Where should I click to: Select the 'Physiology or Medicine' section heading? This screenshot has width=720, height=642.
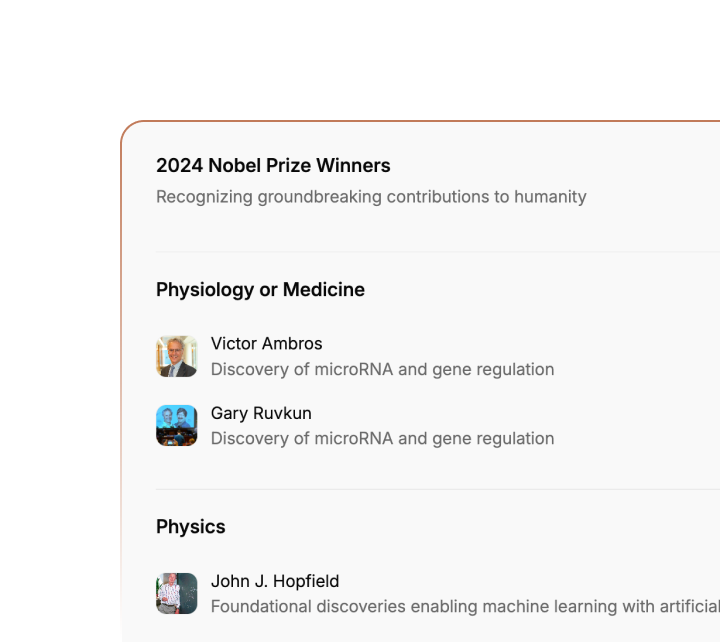coord(260,290)
